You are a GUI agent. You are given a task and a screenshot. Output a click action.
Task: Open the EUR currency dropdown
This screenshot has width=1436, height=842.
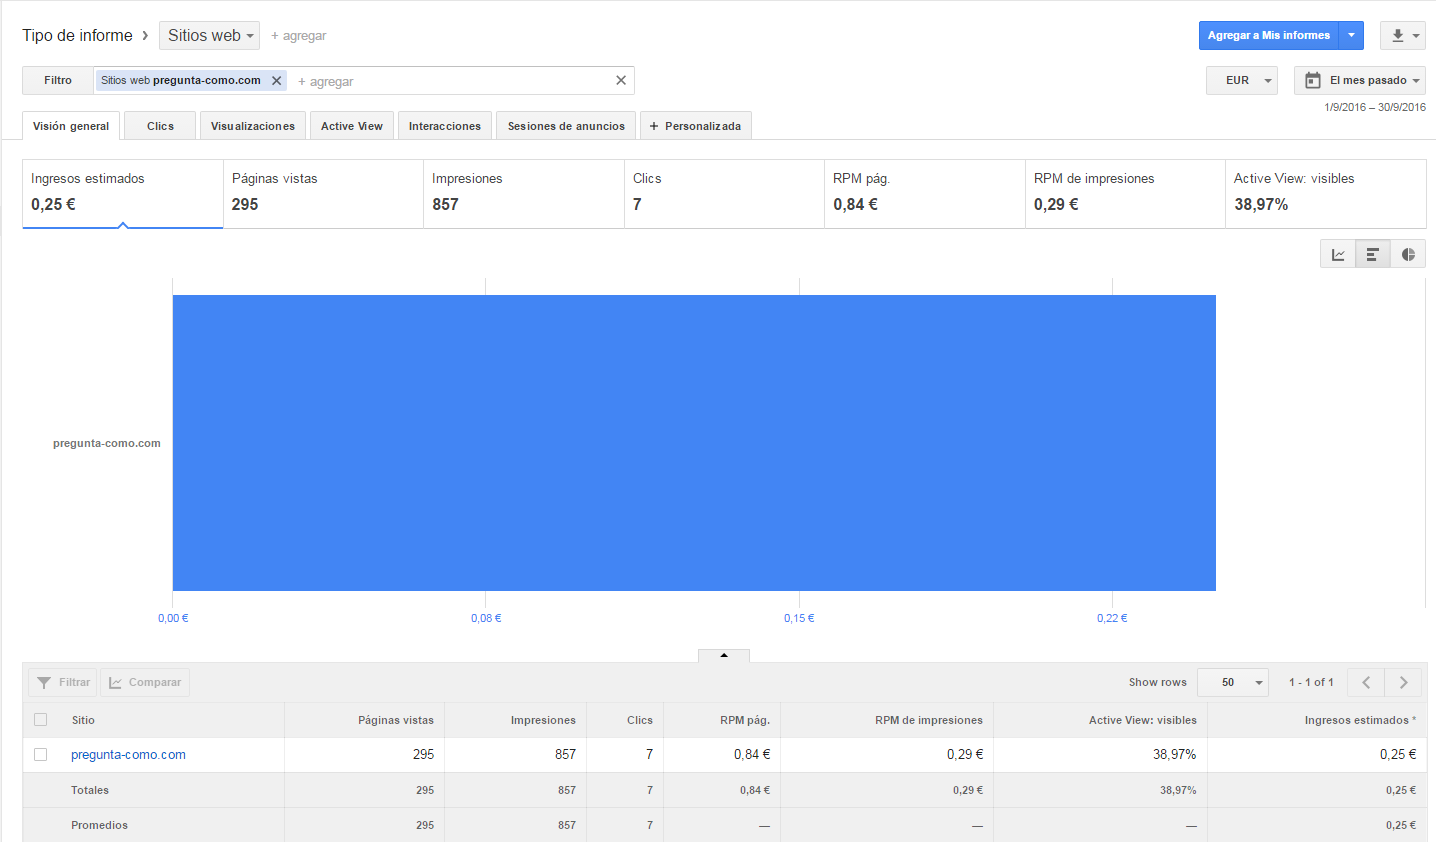[x=1242, y=80]
